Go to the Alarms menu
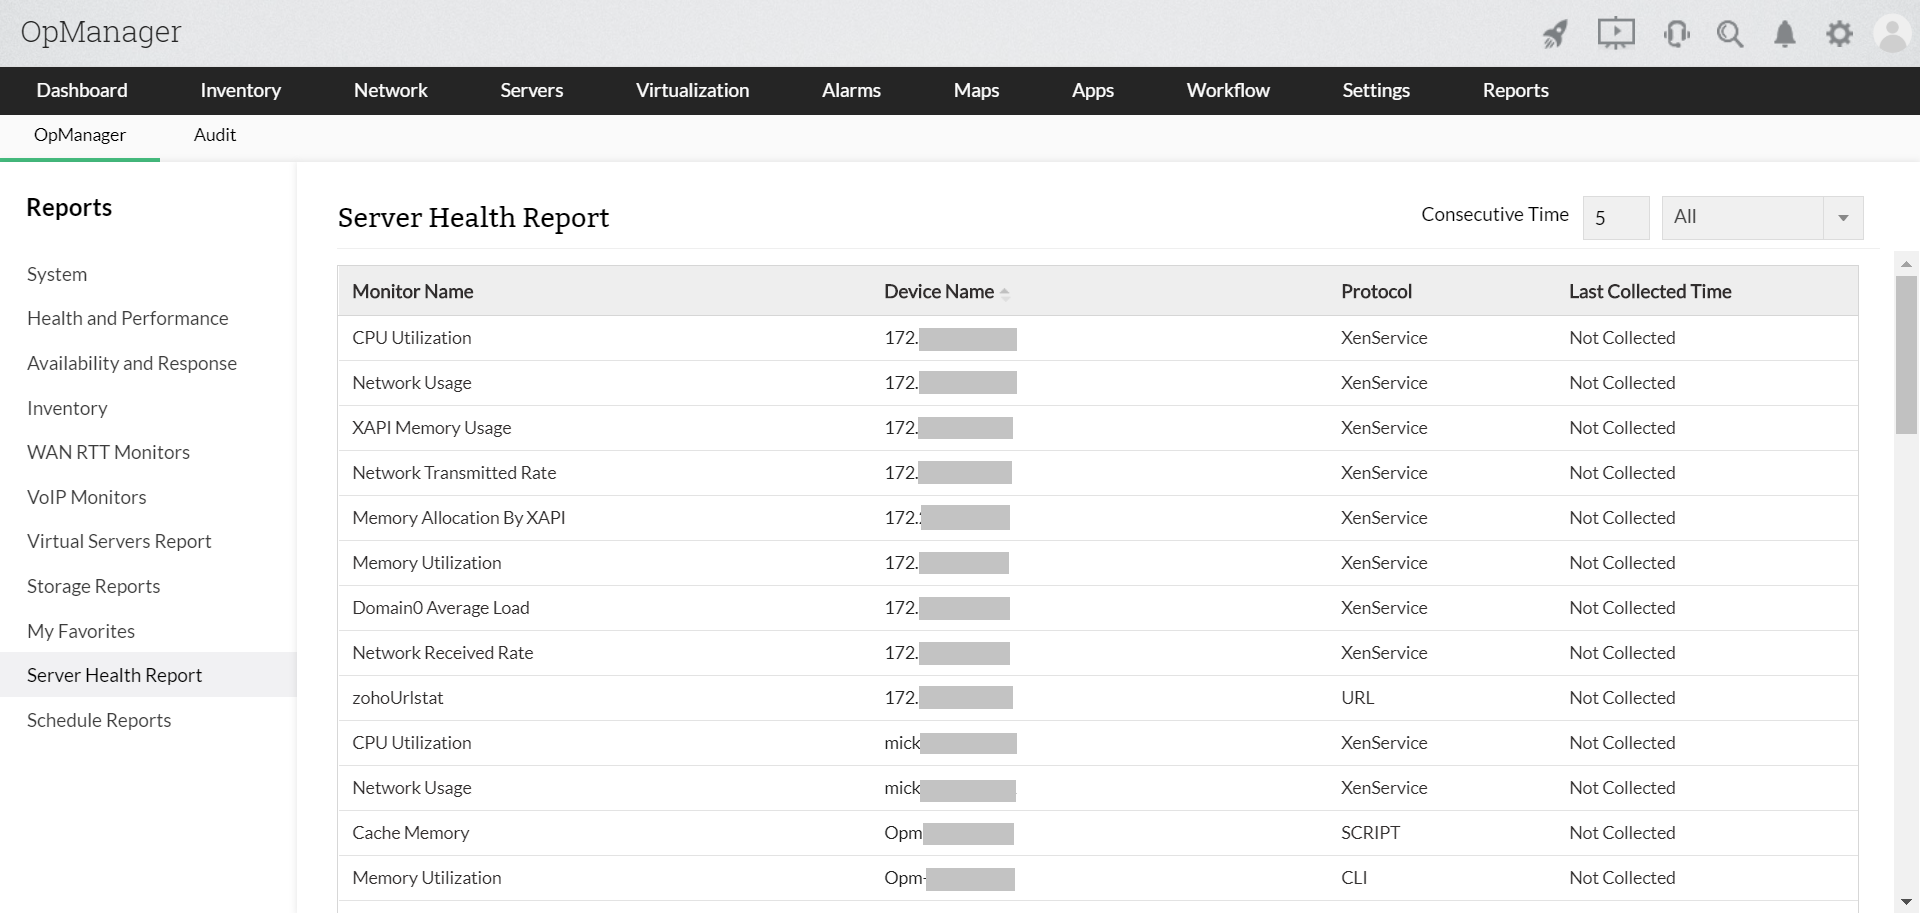1920x913 pixels. 851,90
